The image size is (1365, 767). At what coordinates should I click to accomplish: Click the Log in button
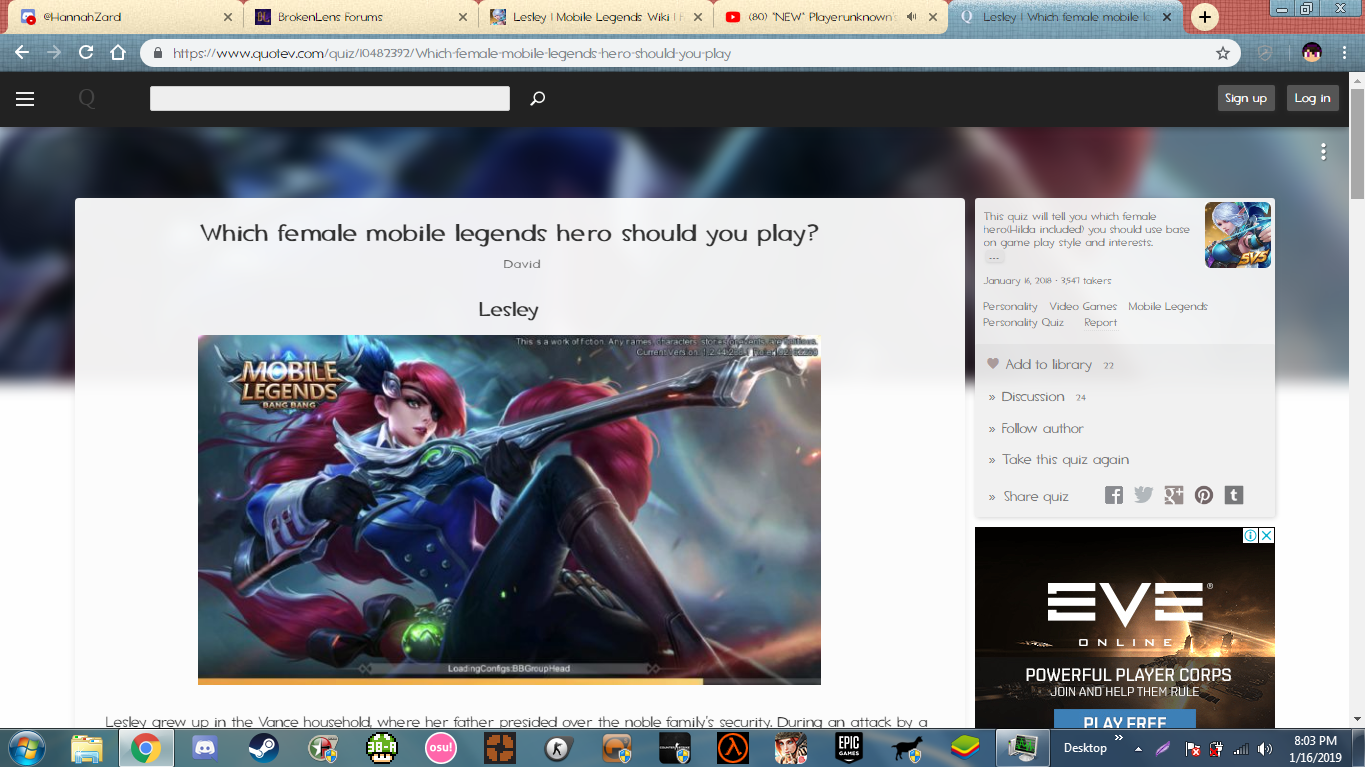click(x=1312, y=98)
